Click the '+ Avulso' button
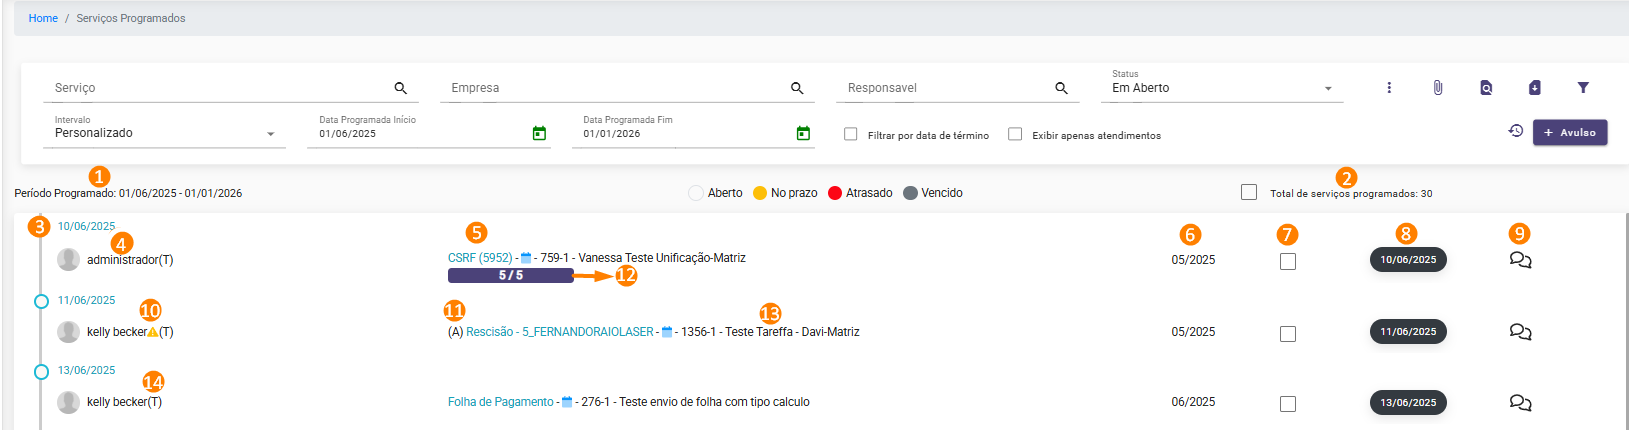Viewport: 1629px width, 430px height. (x=1569, y=132)
